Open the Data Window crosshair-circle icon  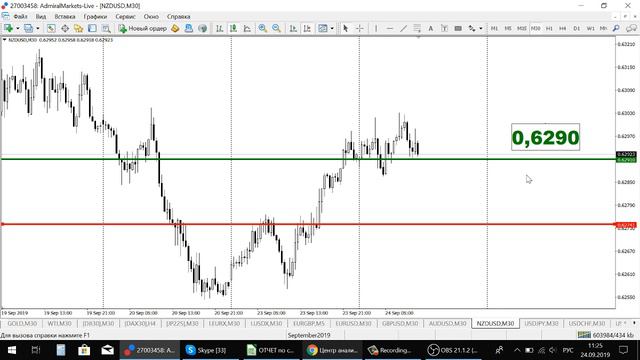(x=65, y=28)
